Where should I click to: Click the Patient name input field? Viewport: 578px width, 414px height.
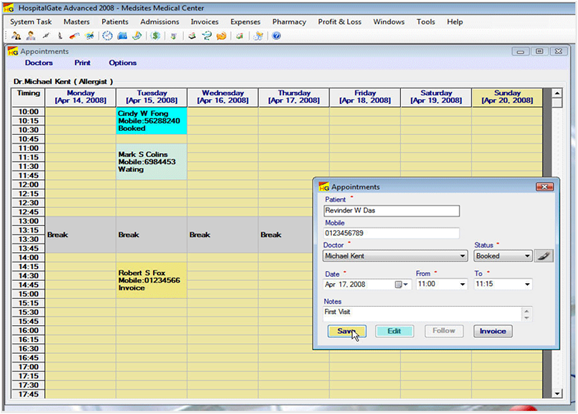[391, 211]
